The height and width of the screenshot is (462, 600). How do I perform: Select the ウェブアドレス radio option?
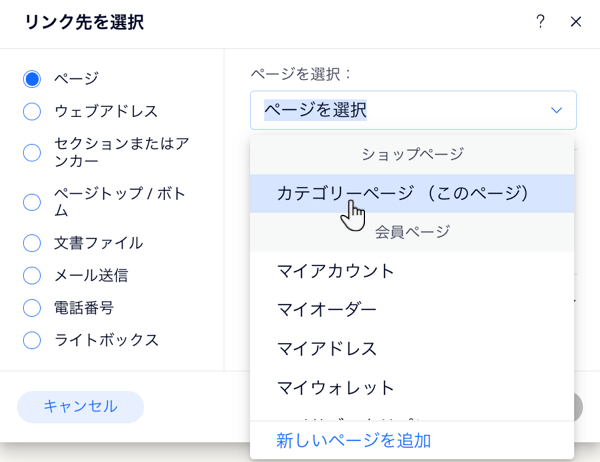point(32,111)
